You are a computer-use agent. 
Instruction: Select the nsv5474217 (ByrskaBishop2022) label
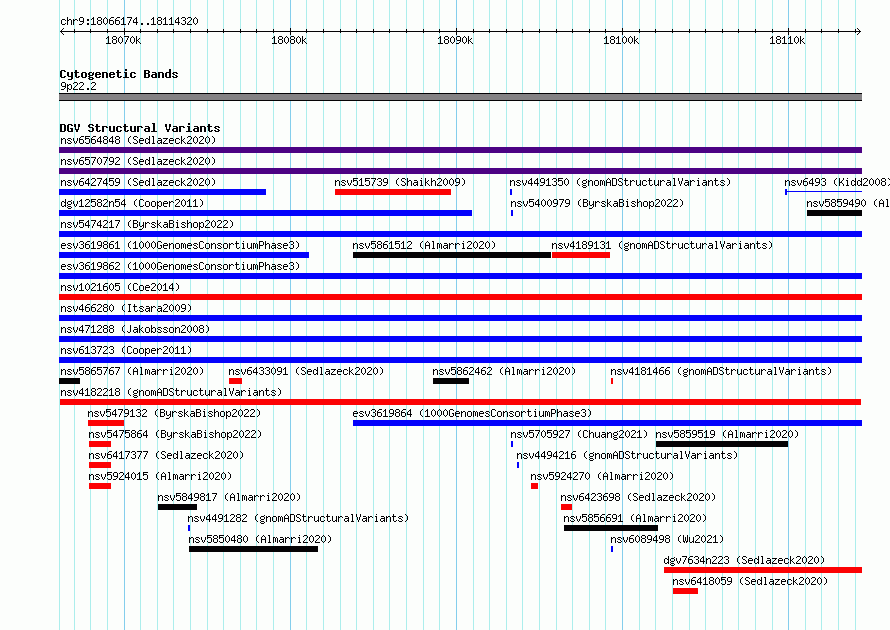point(147,224)
